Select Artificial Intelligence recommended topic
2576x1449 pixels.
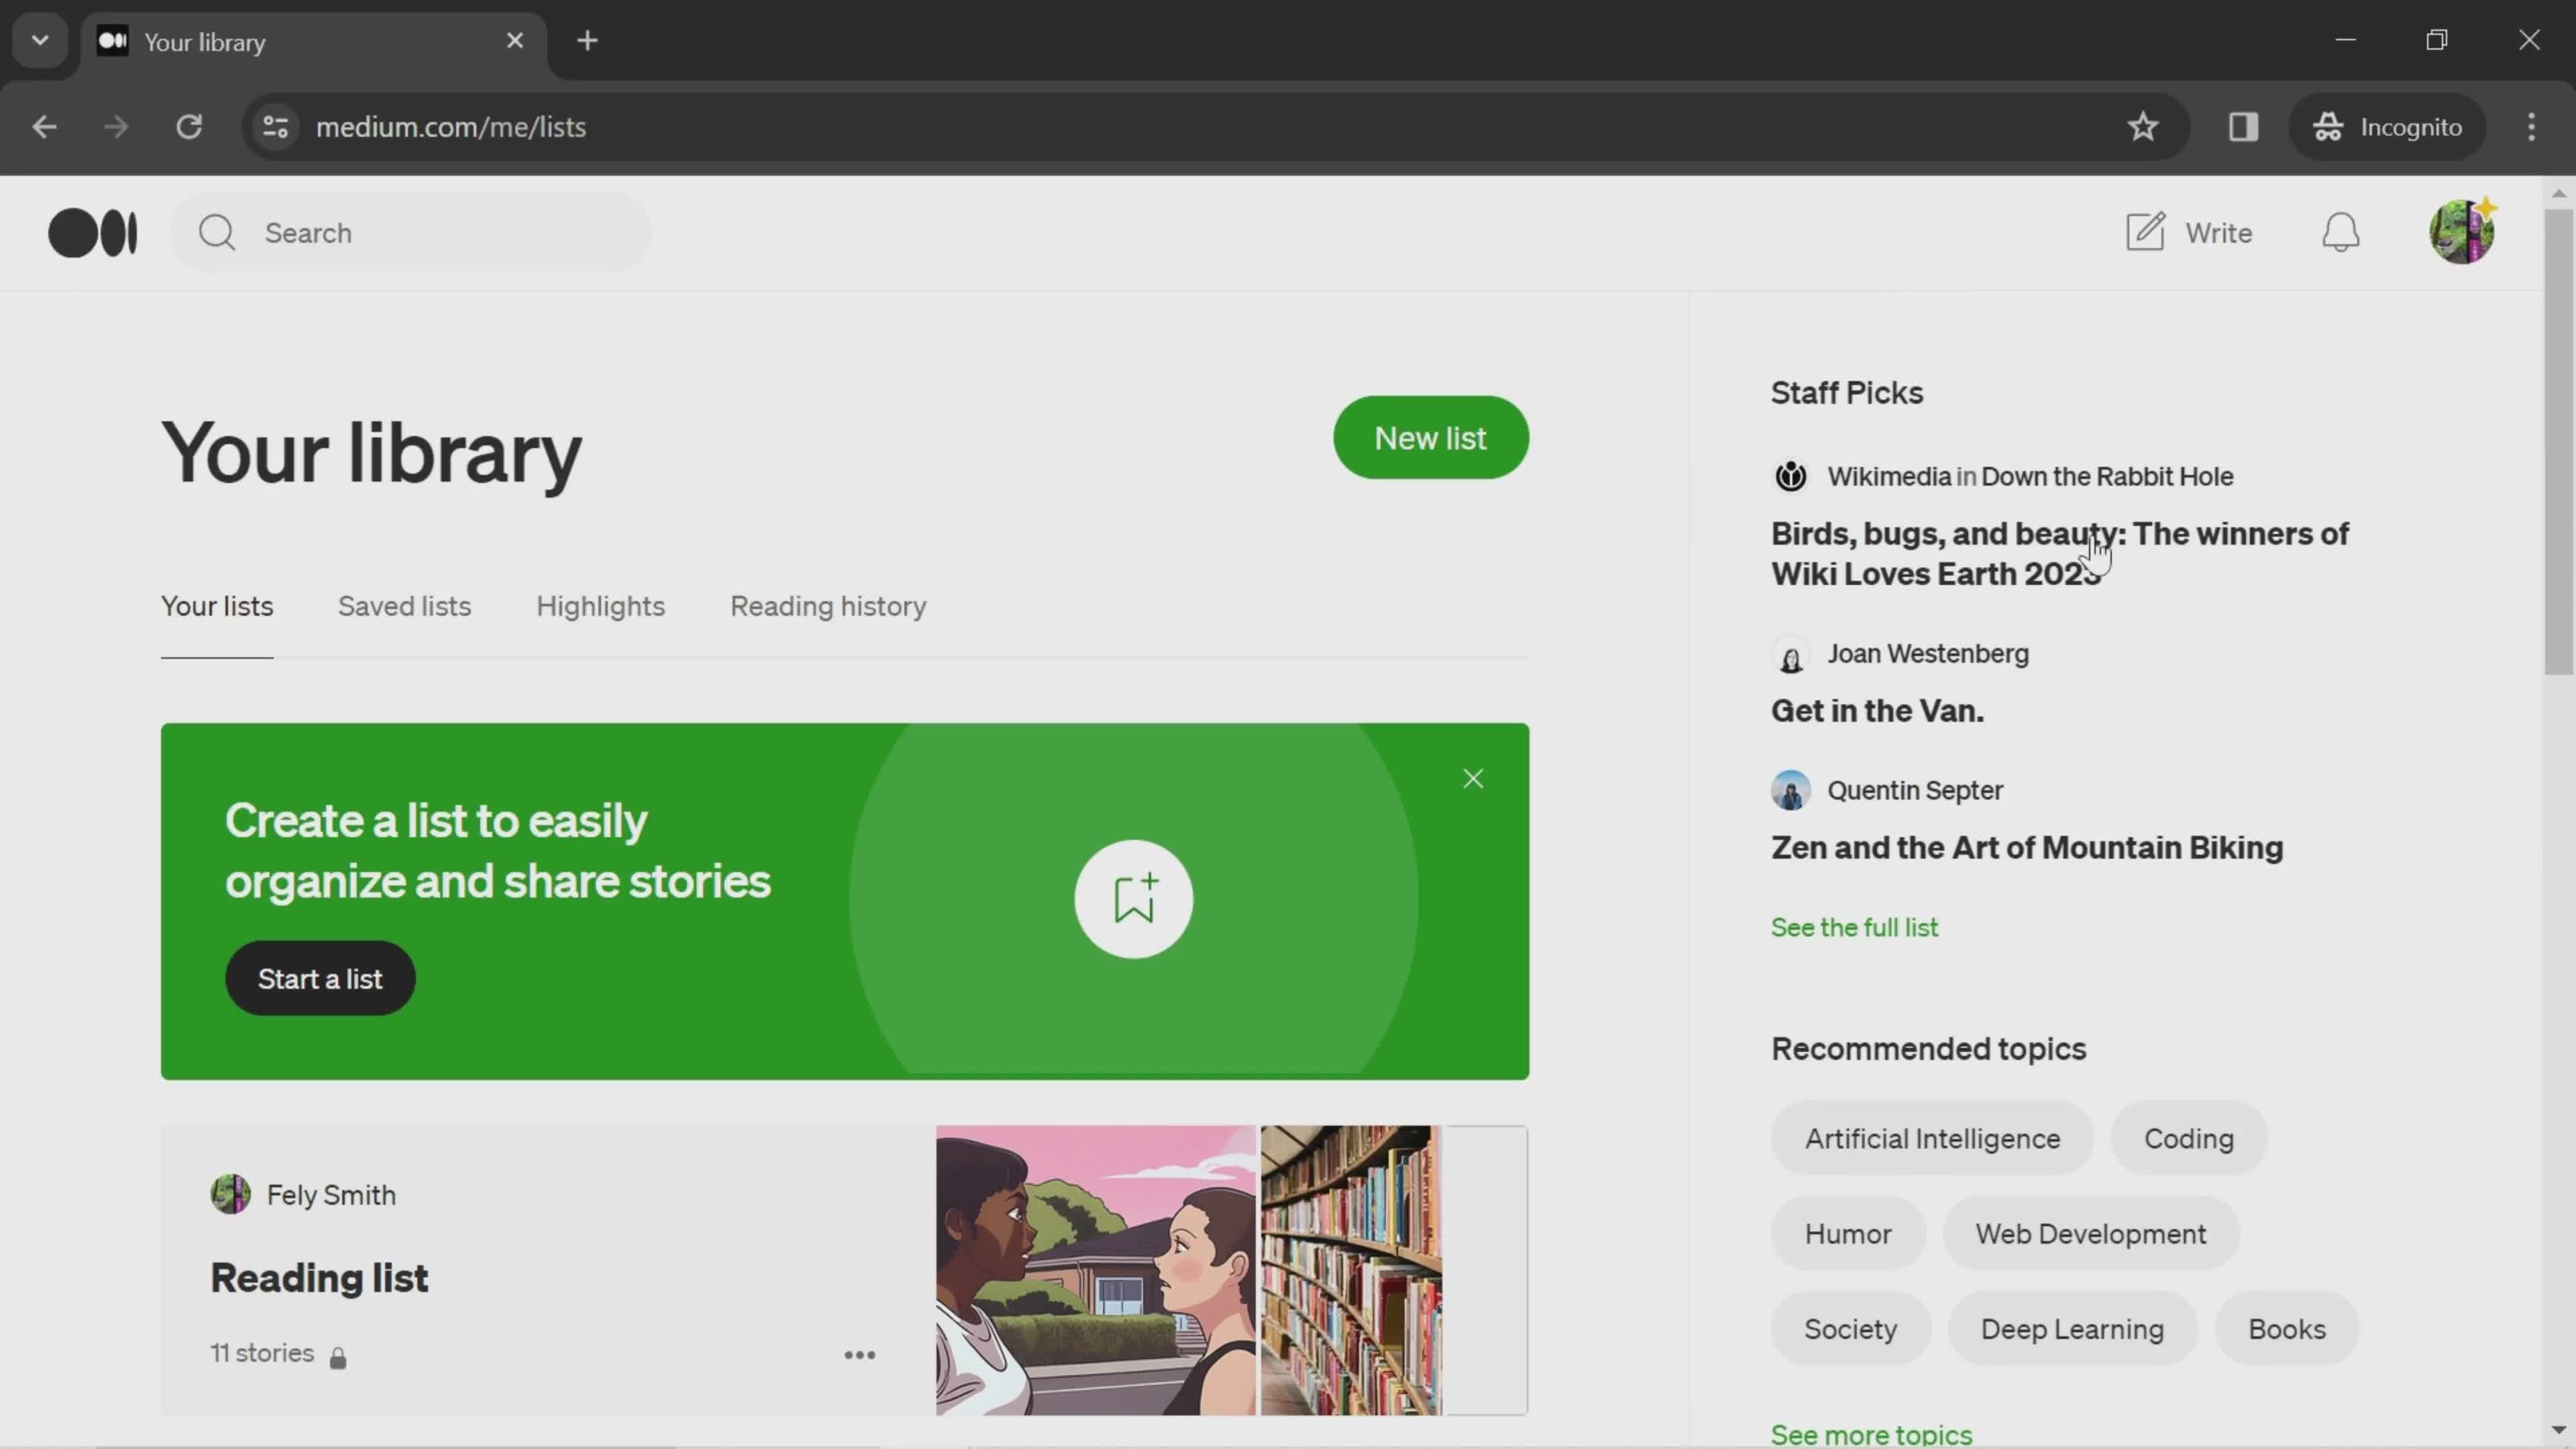(1932, 1138)
